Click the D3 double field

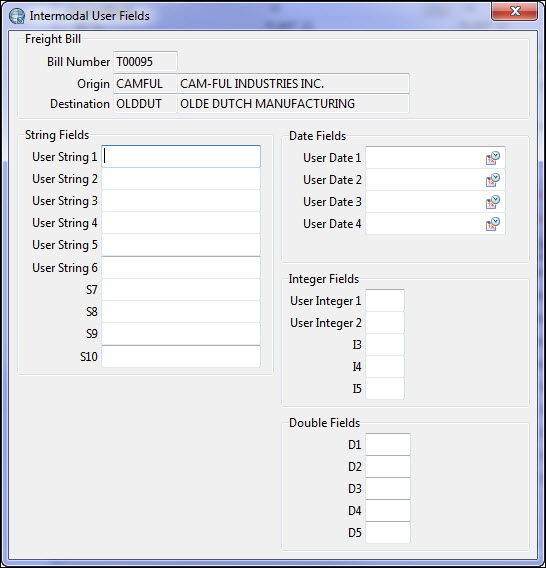388,489
